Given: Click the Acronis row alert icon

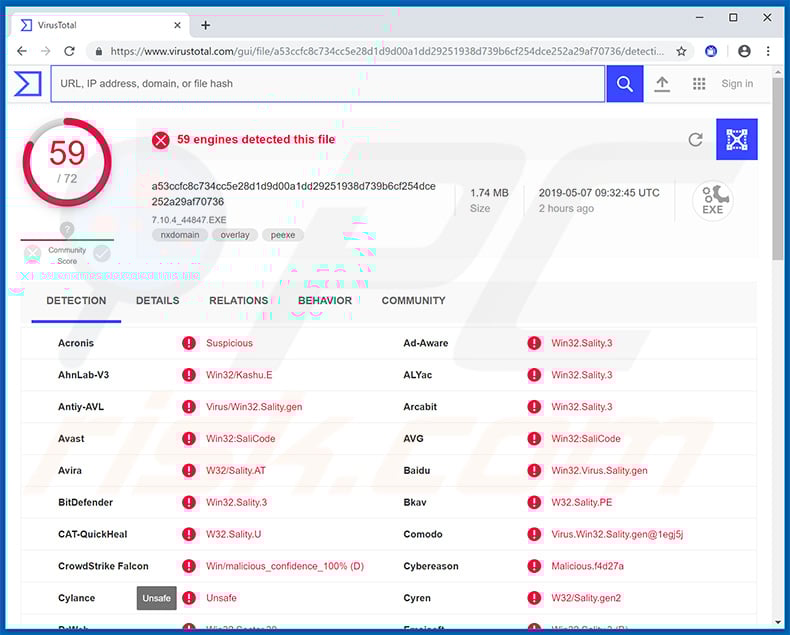Looking at the screenshot, I should coord(189,343).
